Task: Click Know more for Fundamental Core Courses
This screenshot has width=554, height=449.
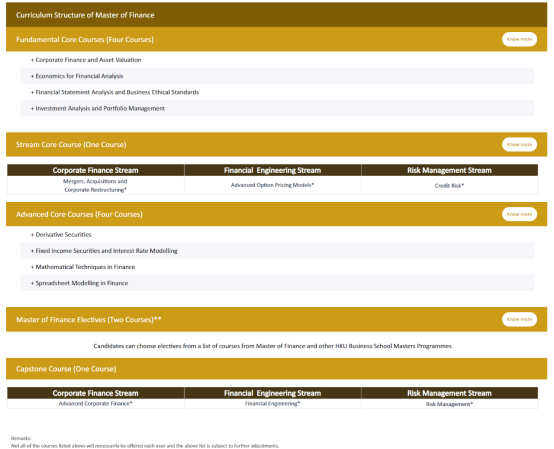Action: [519, 39]
